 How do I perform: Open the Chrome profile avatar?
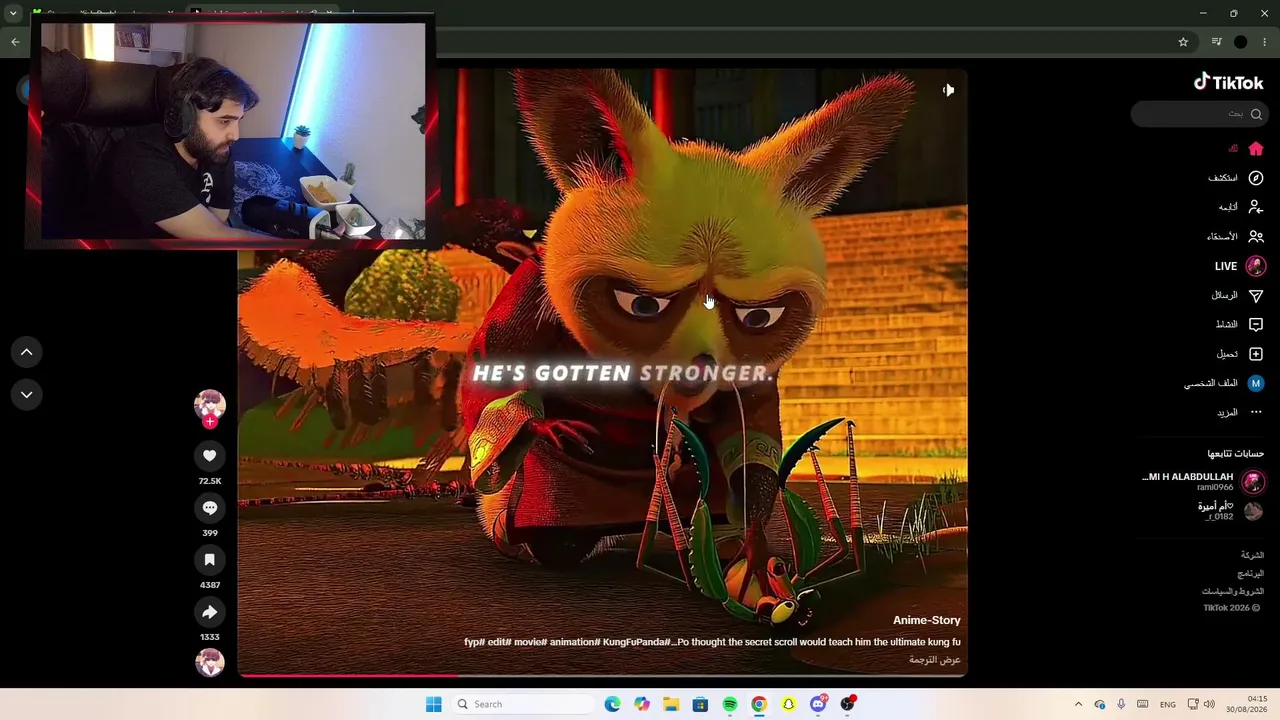[1241, 42]
